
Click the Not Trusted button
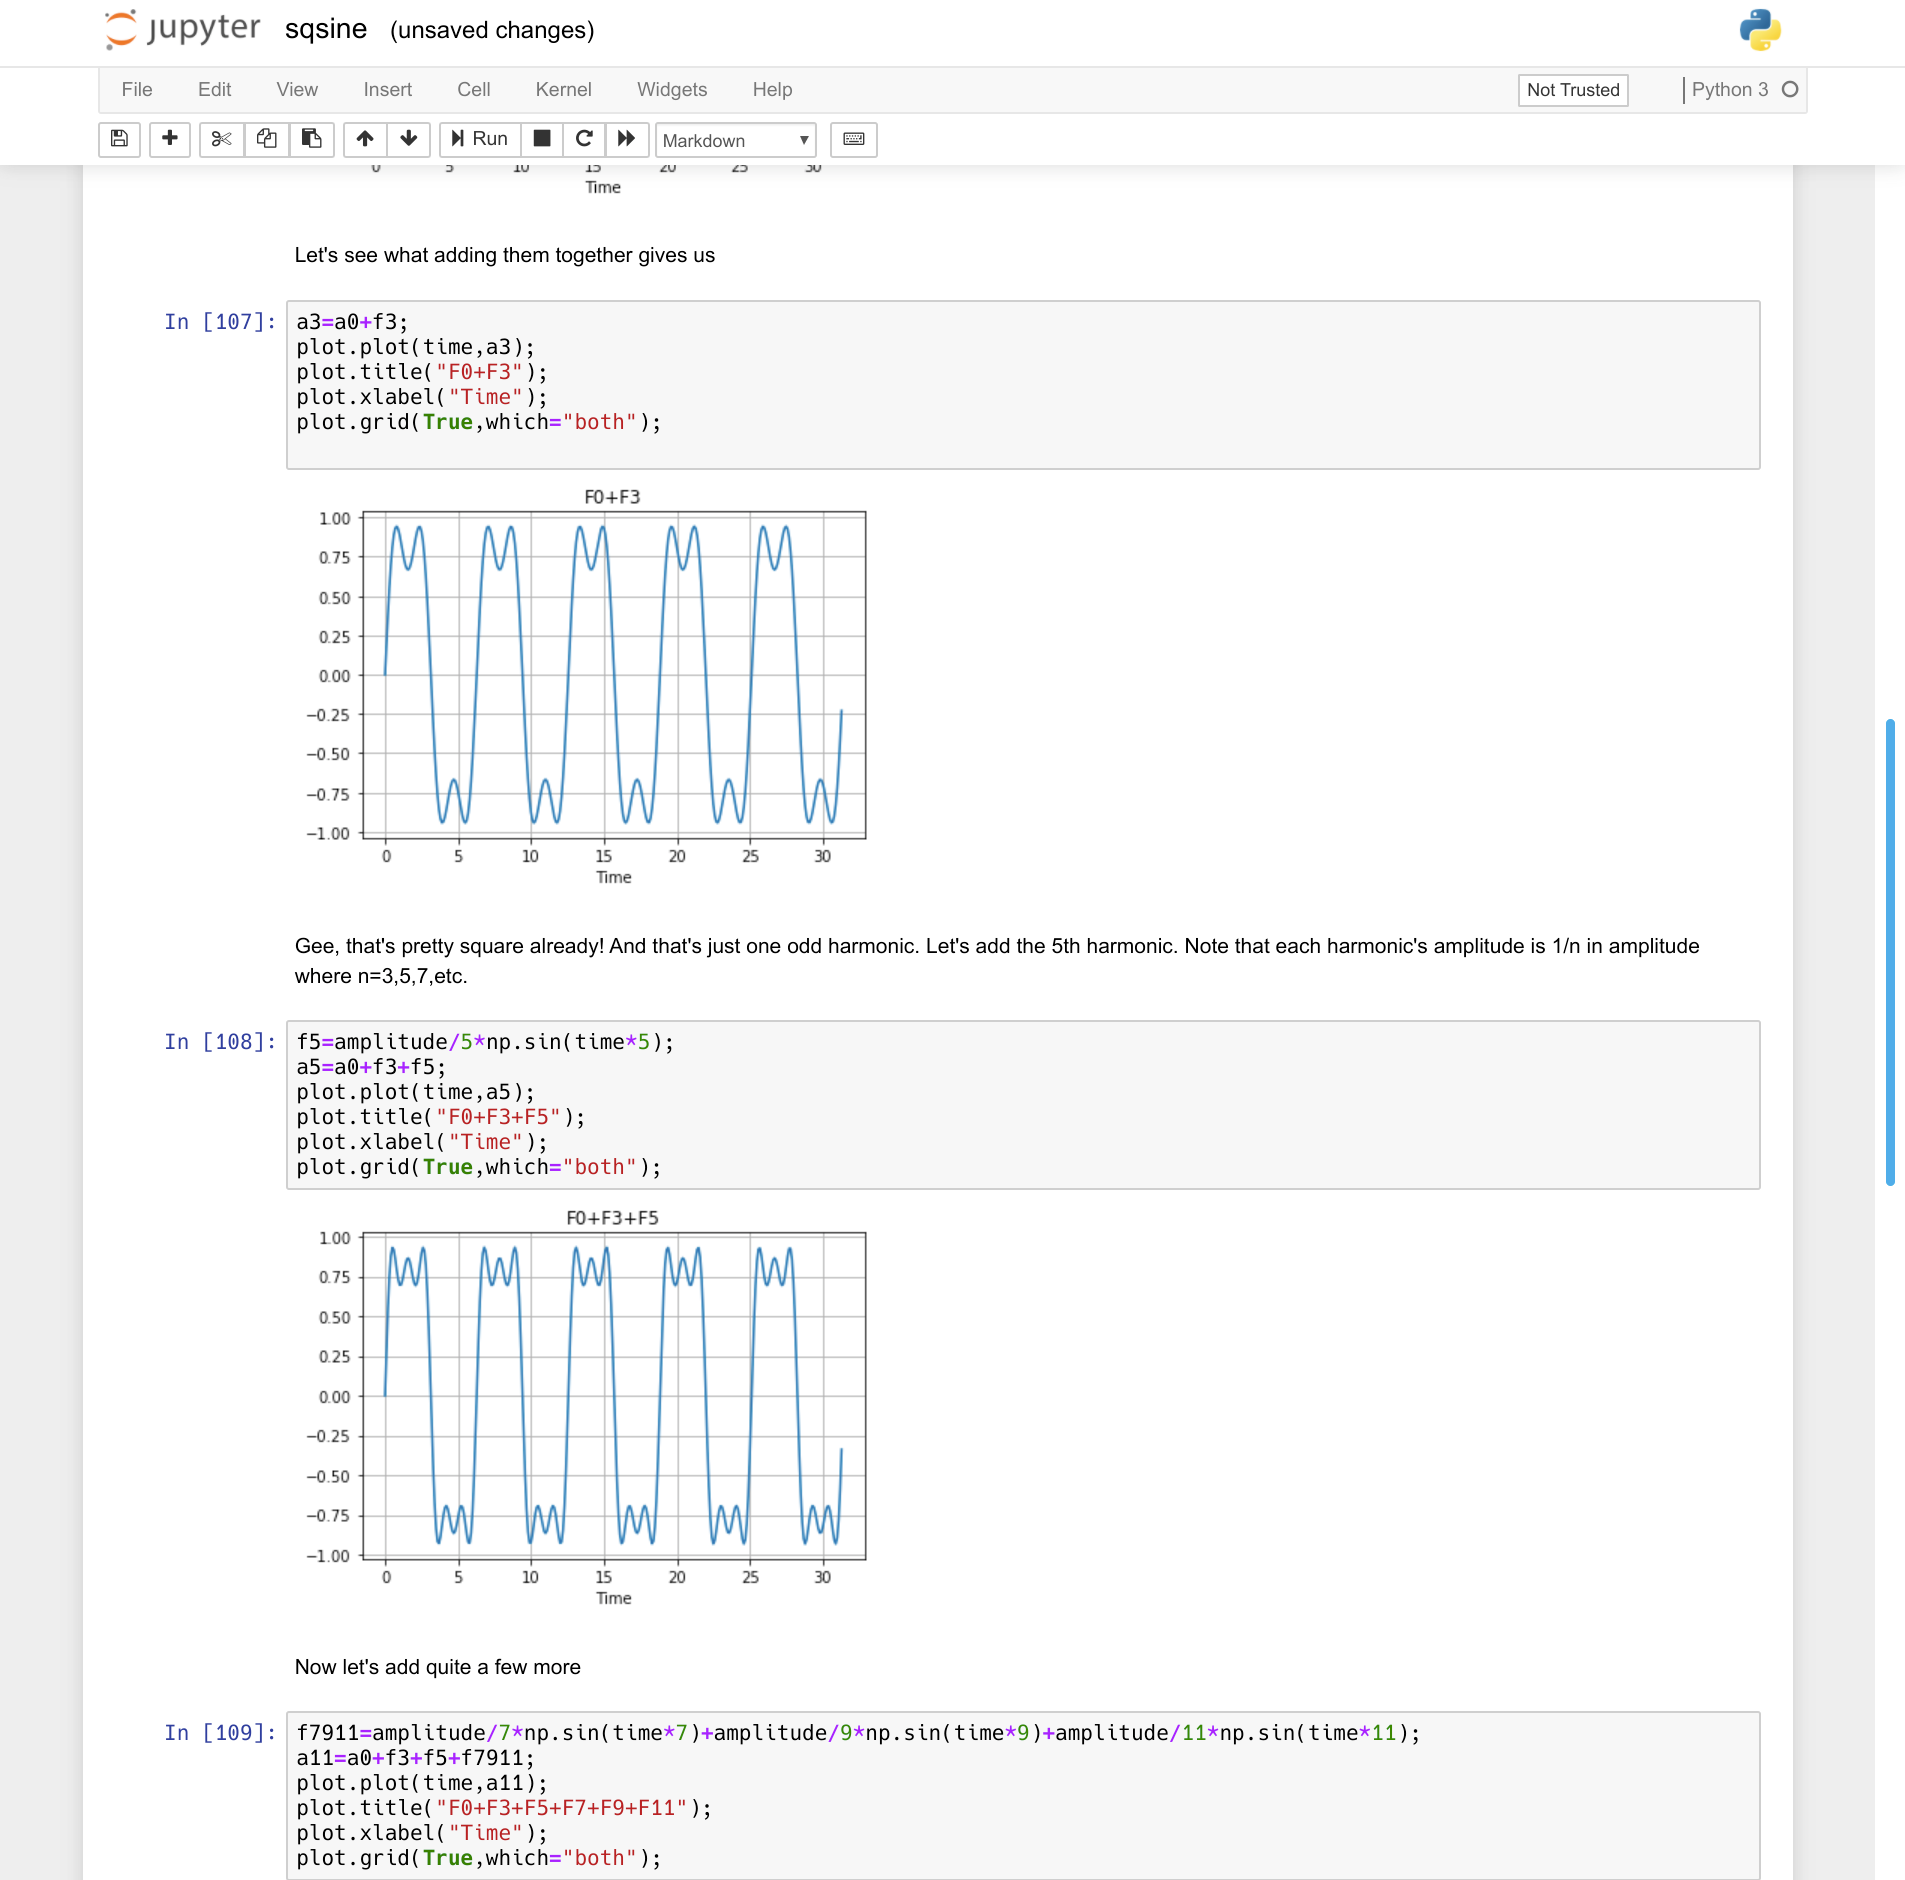(x=1572, y=90)
